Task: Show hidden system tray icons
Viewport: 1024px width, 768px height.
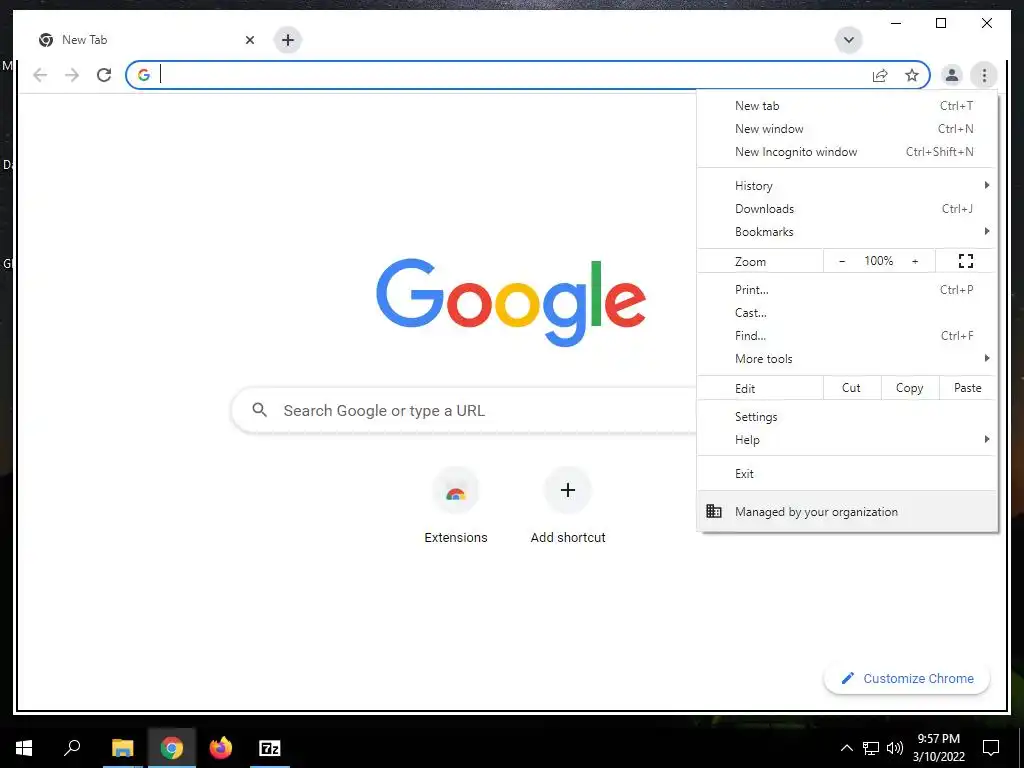Action: (846, 748)
